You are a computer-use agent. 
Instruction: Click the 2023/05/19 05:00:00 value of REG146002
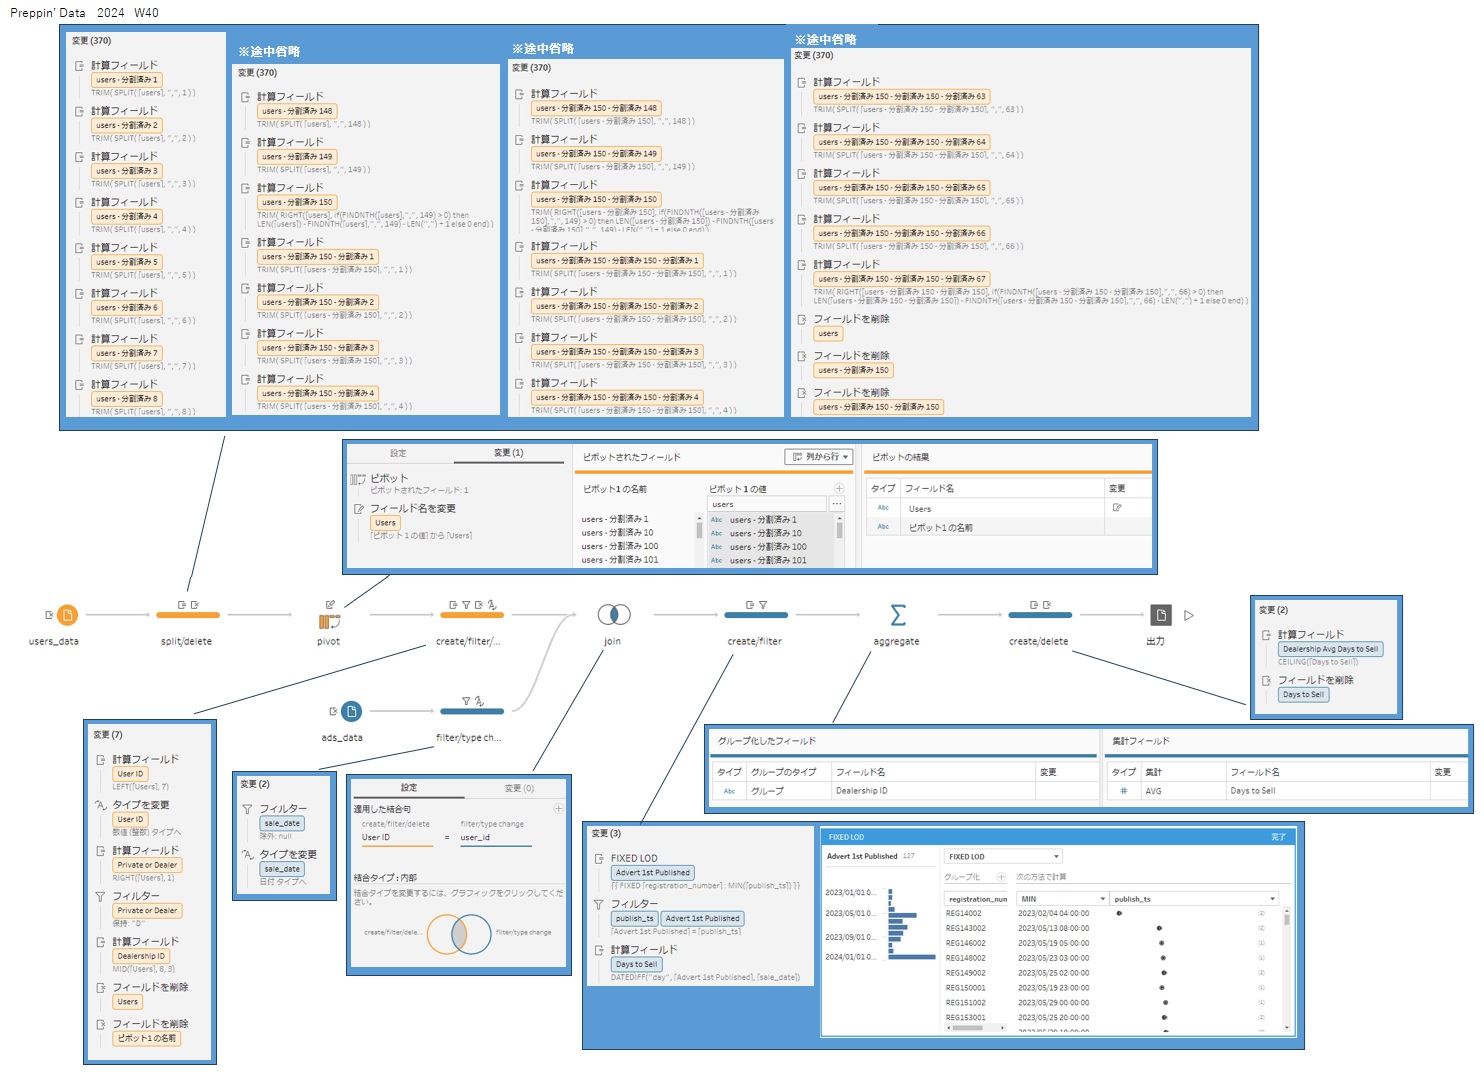(x=1054, y=943)
